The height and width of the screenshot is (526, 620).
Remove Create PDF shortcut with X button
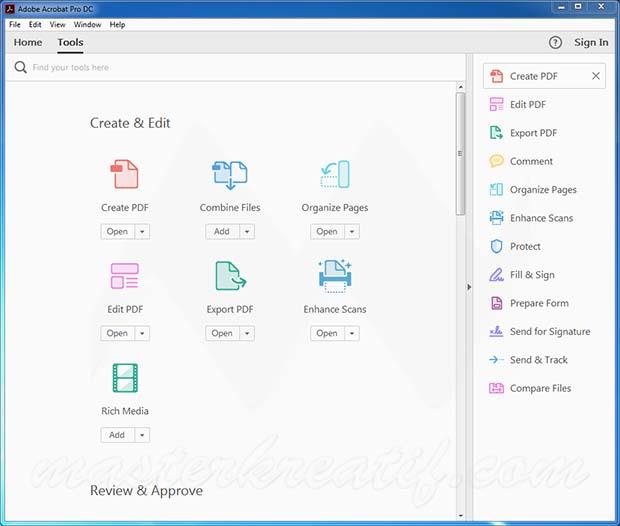[596, 76]
